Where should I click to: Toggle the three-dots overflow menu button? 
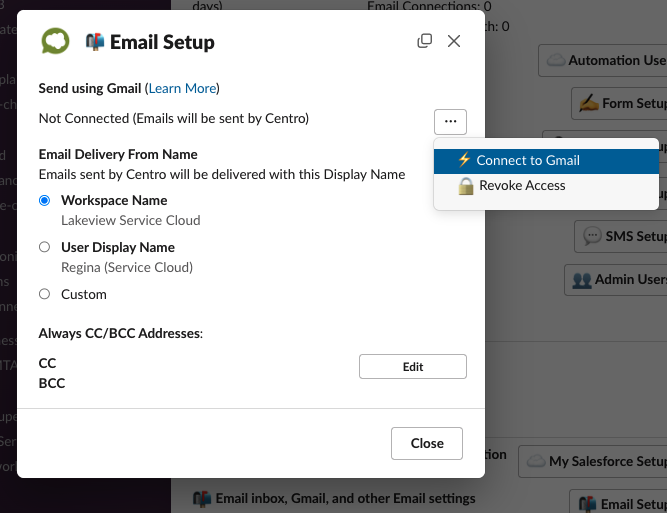pyautogui.click(x=450, y=122)
